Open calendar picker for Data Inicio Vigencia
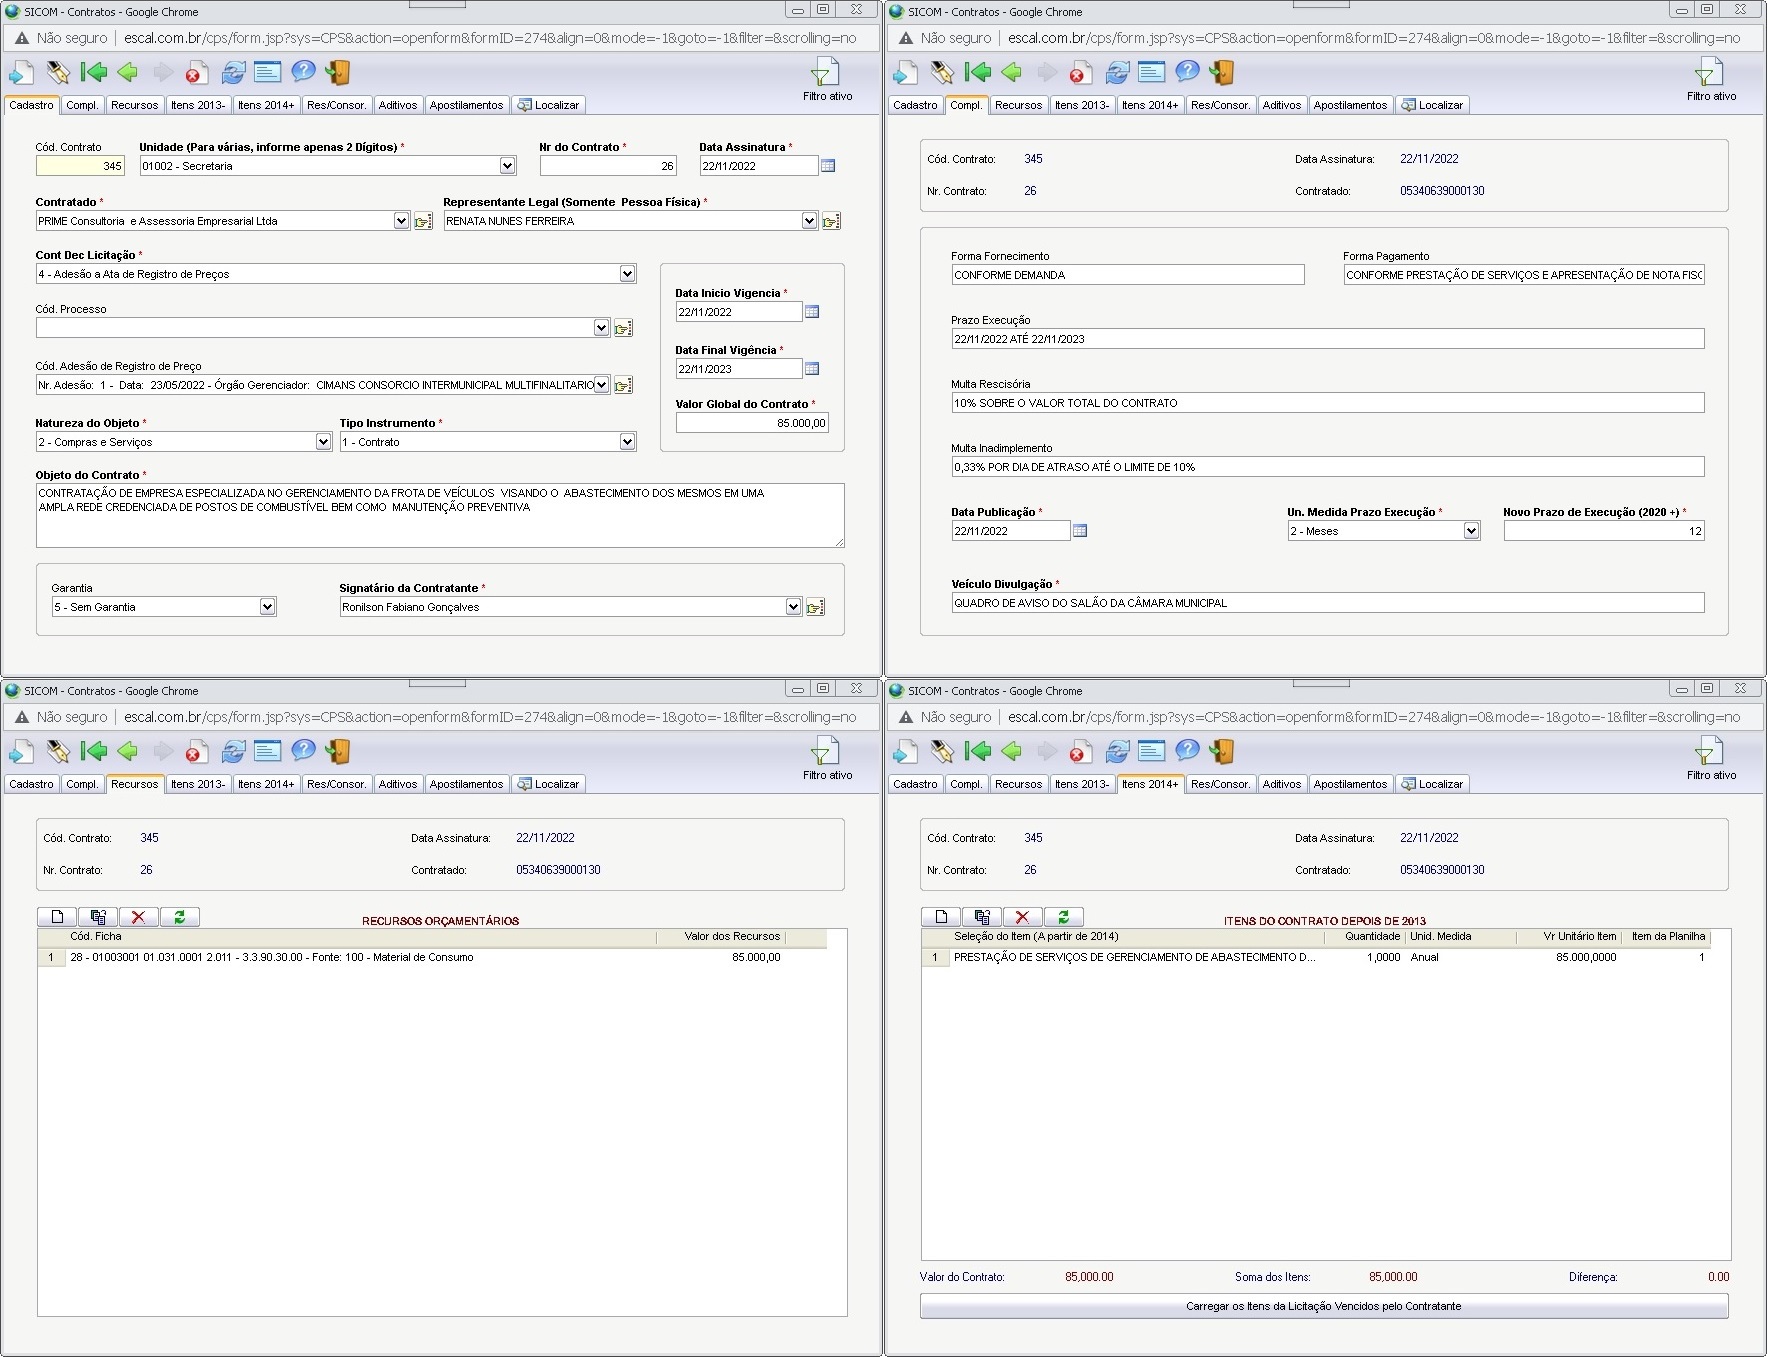 coord(812,312)
